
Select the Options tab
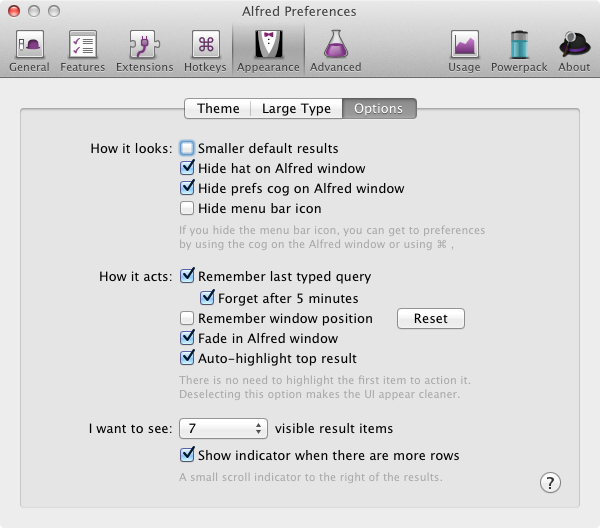tap(378, 108)
